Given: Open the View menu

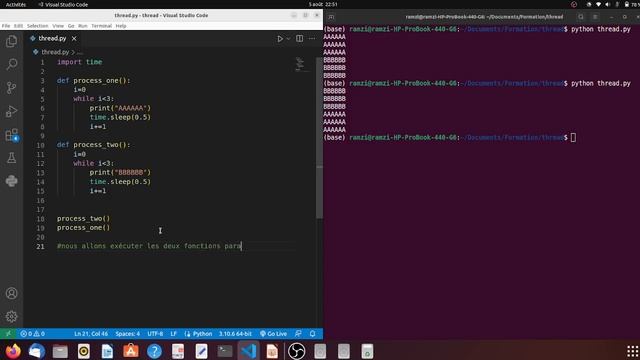Looking at the screenshot, I should (58, 26).
